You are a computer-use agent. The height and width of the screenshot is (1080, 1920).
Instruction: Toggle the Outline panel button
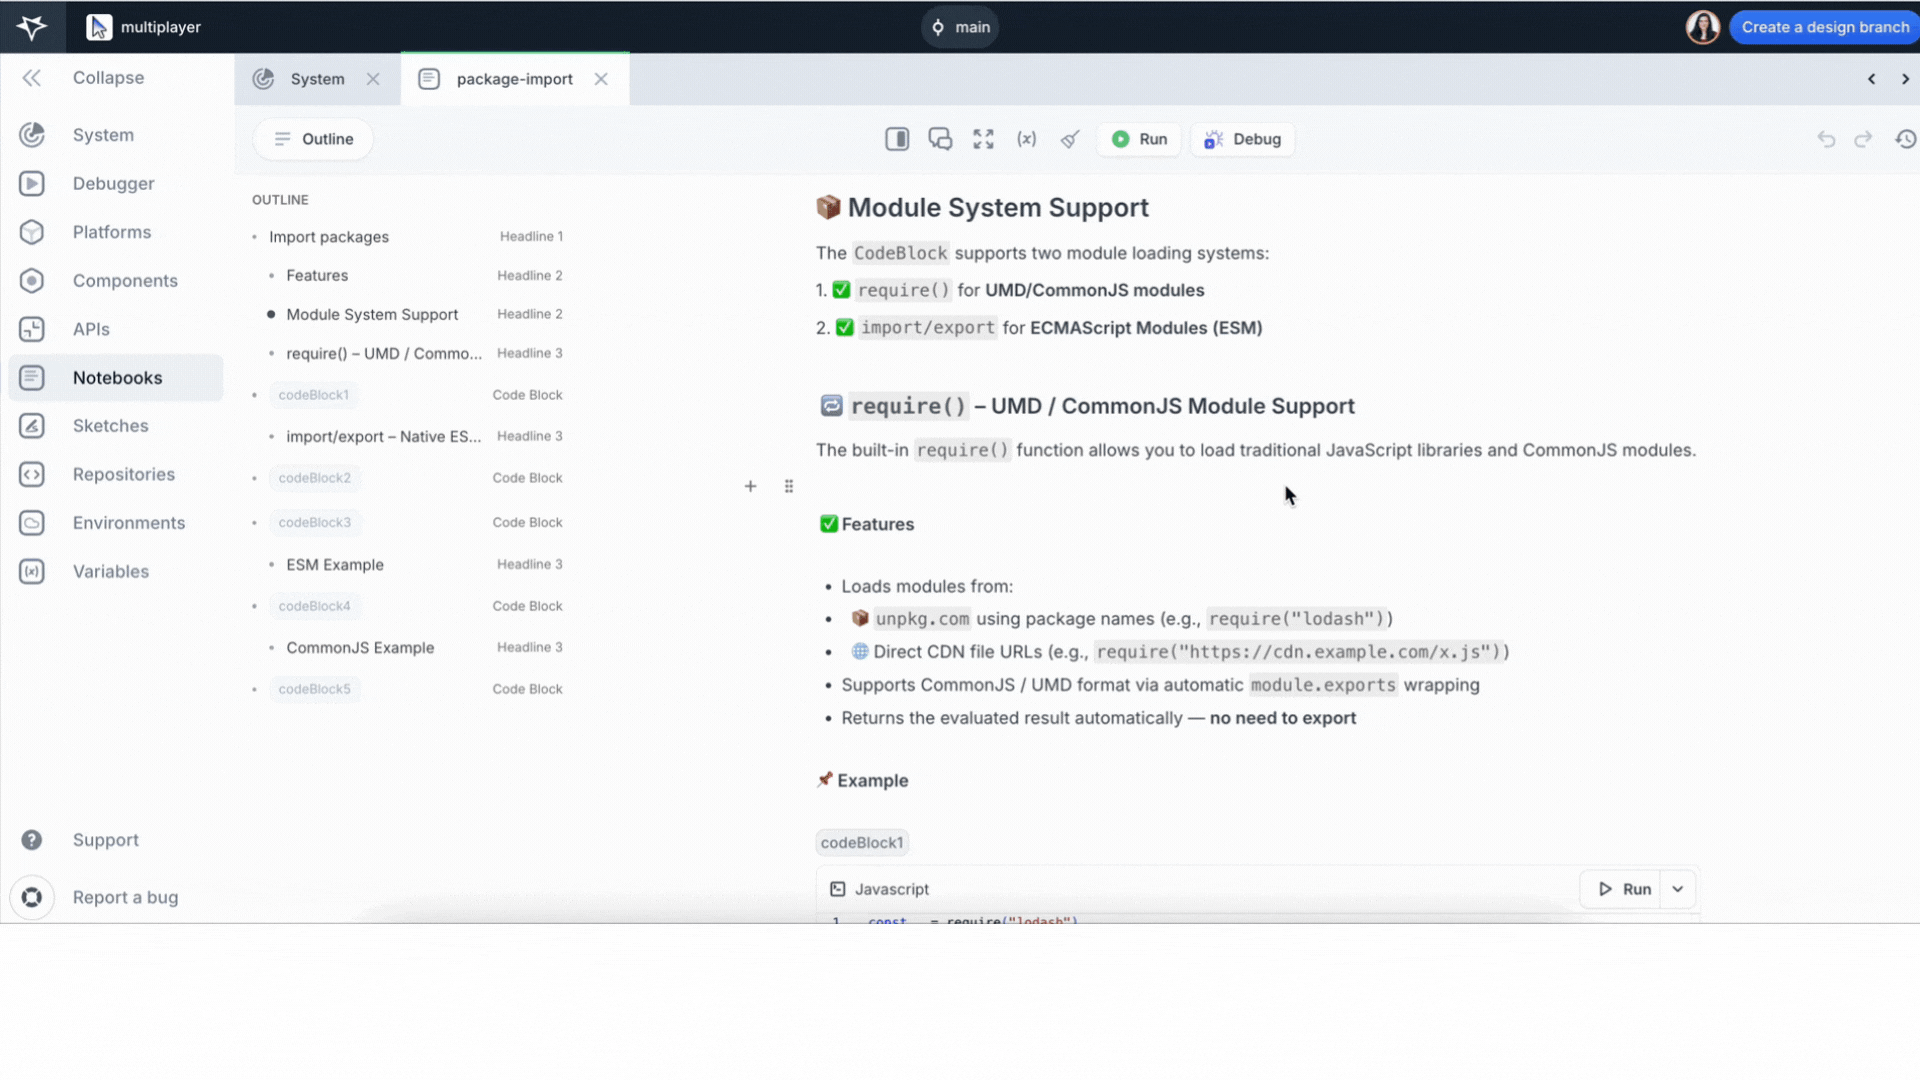point(313,139)
